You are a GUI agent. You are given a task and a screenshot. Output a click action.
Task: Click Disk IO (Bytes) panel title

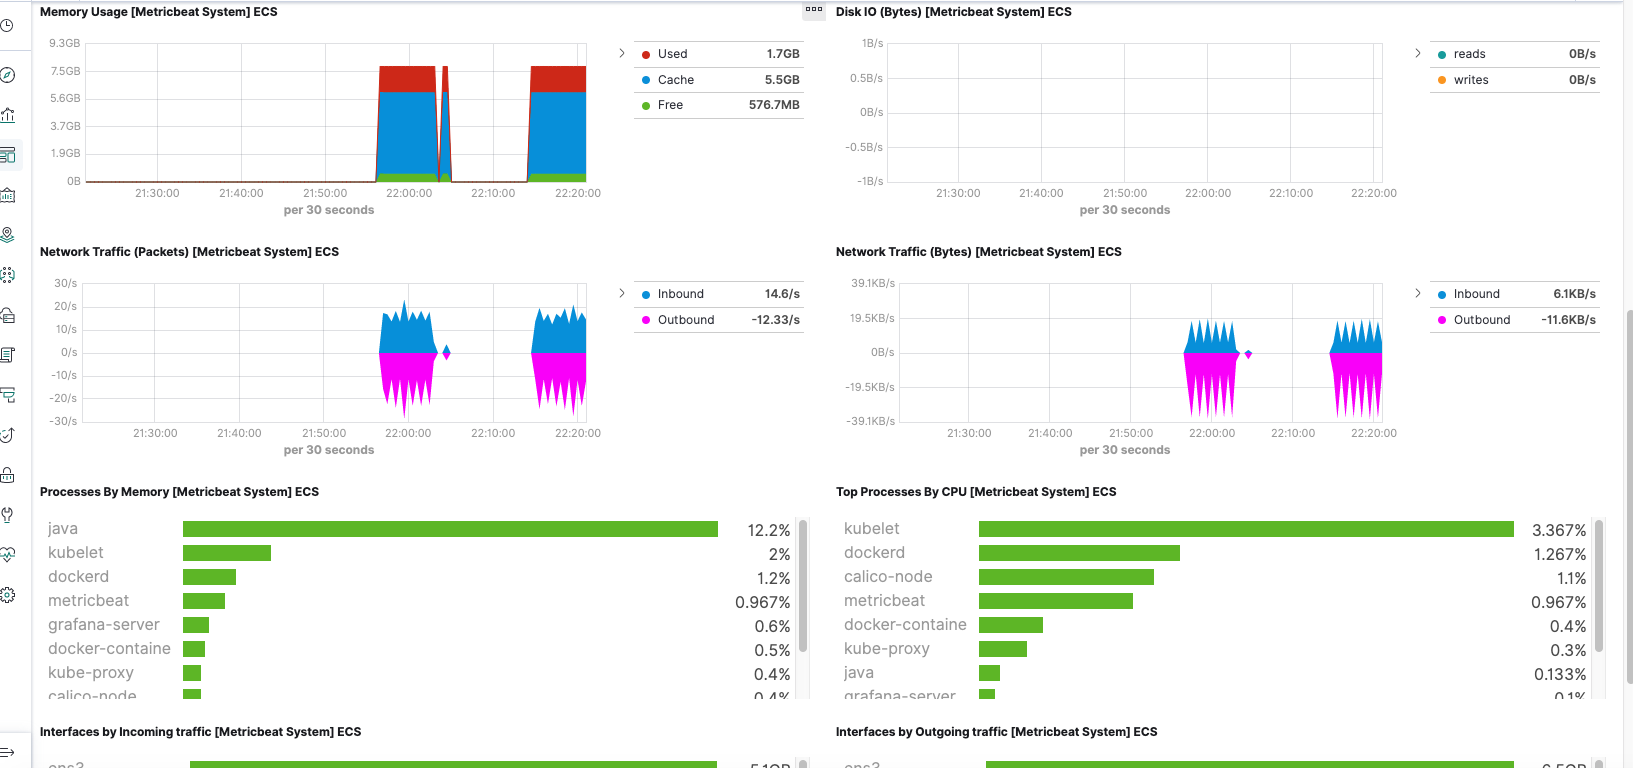click(953, 12)
